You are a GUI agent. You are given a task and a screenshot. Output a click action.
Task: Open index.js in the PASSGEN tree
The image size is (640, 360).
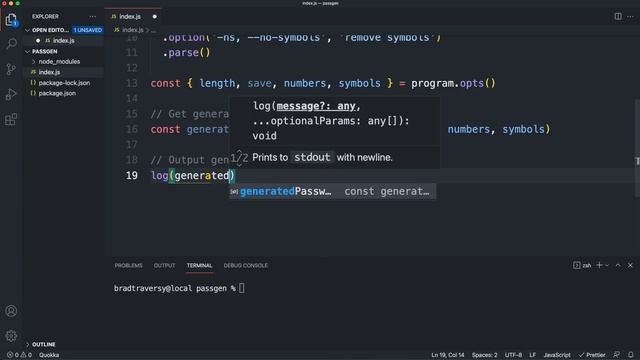pos(49,72)
